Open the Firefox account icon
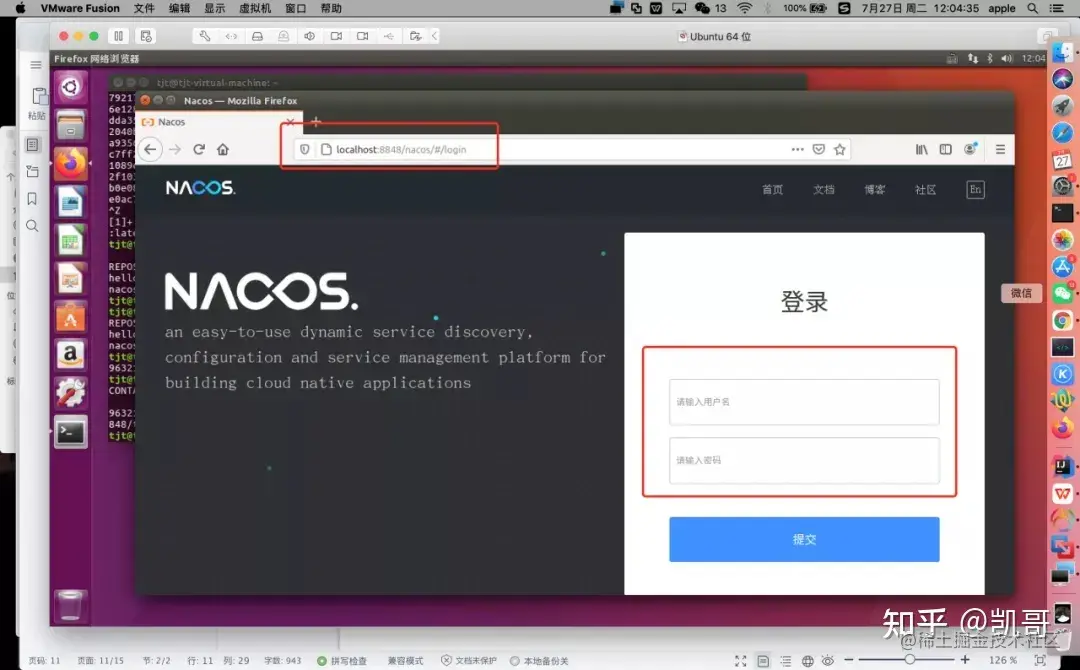This screenshot has height=670, width=1080. click(x=970, y=149)
